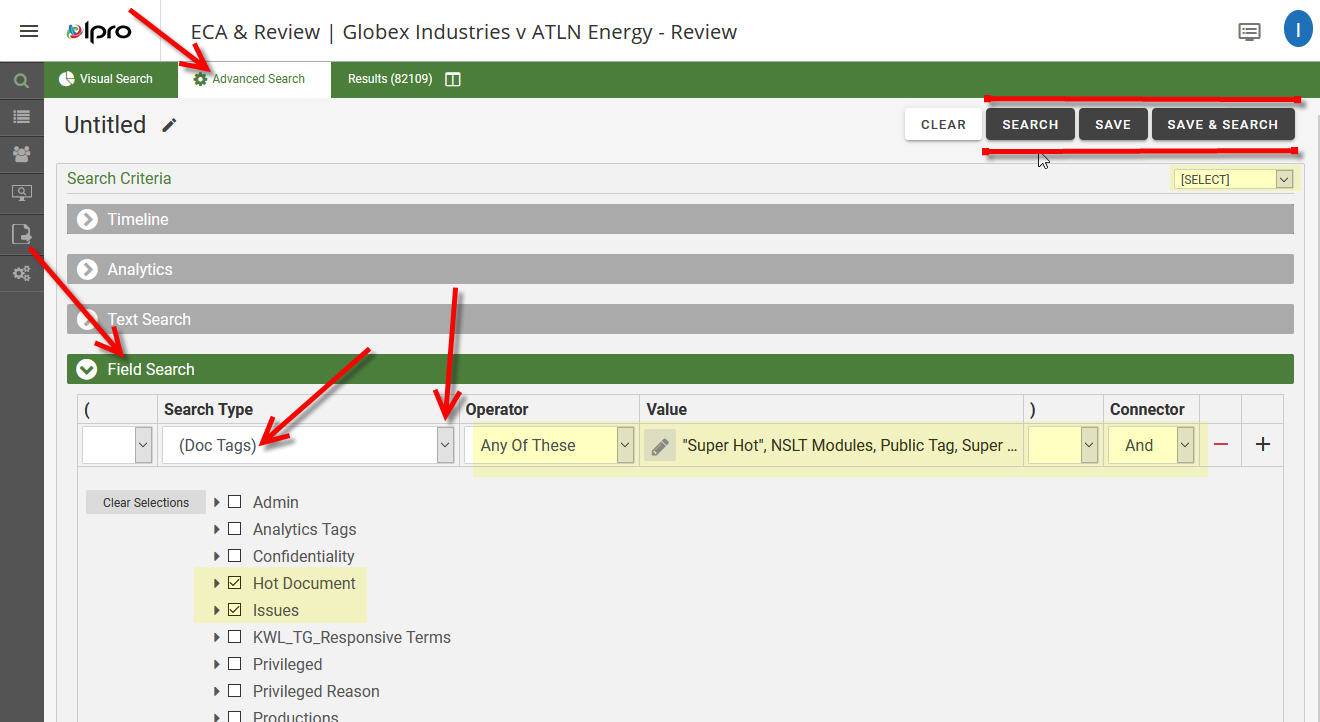Expand the Admin tag group
The image size is (1320, 722).
point(217,502)
